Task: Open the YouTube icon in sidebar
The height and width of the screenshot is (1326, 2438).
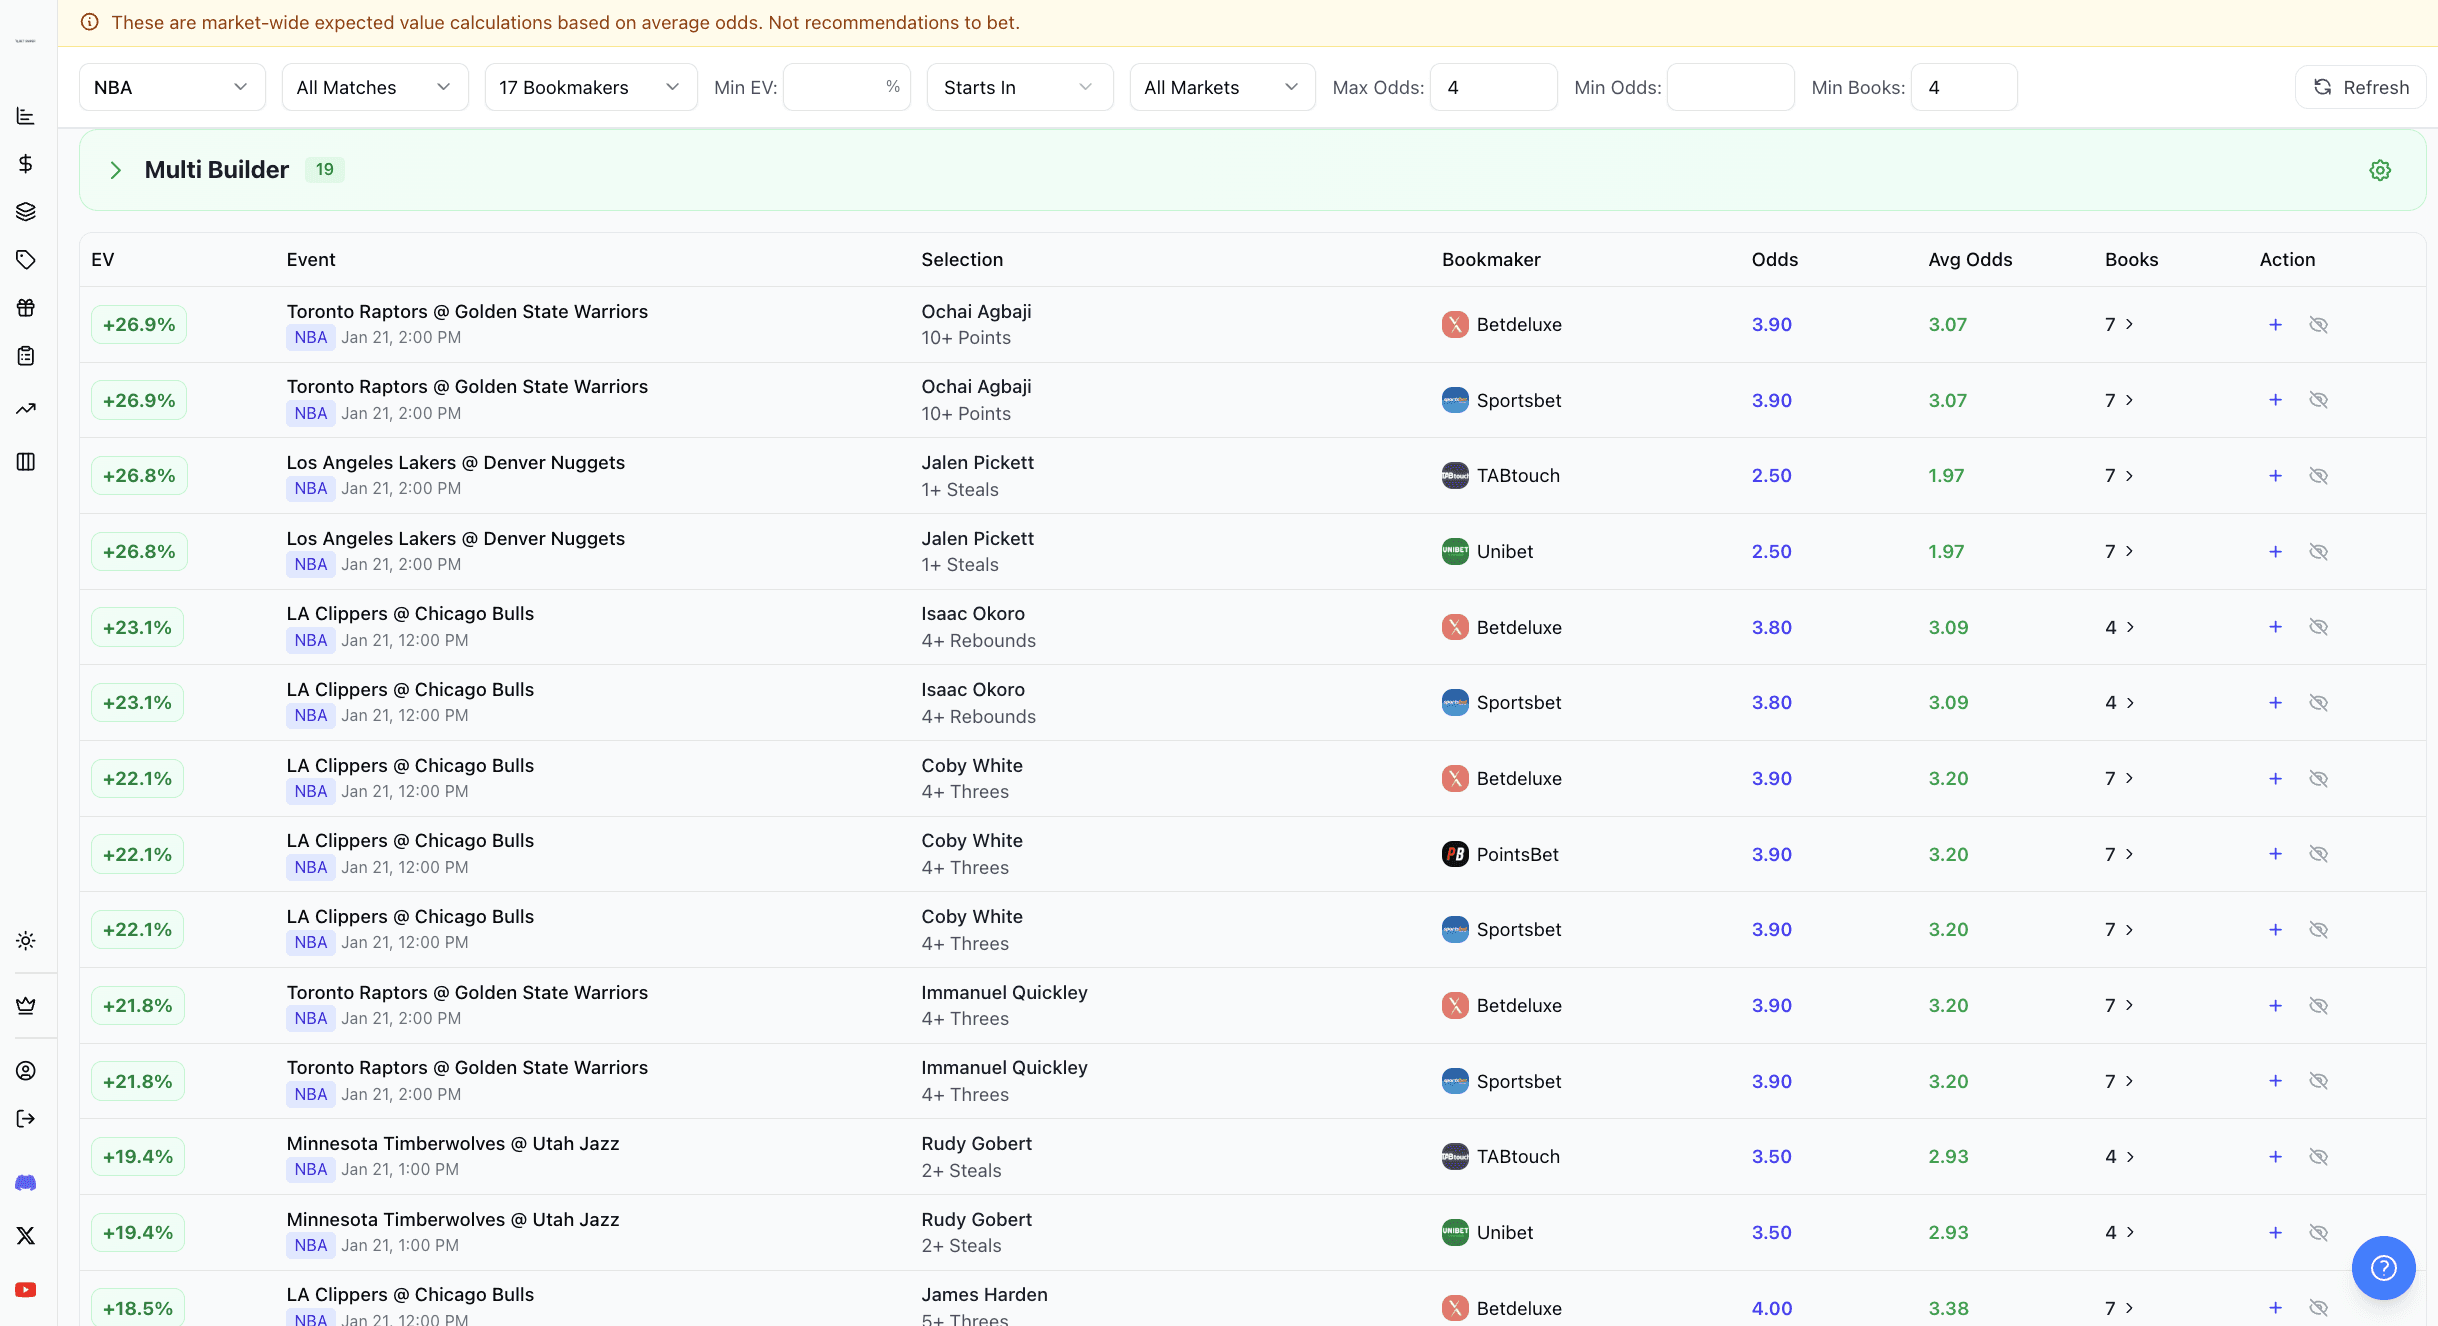Action: pos(26,1289)
